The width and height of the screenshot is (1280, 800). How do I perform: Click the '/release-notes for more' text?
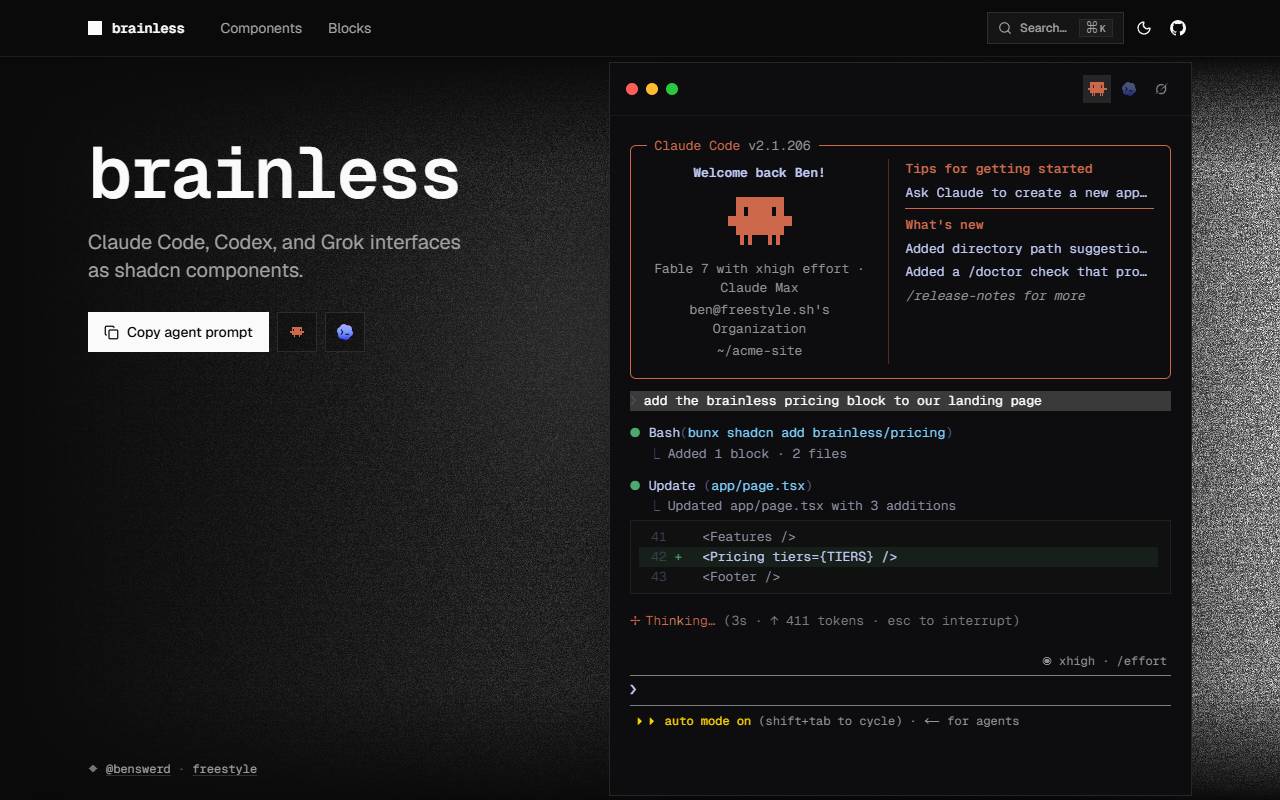tap(995, 296)
